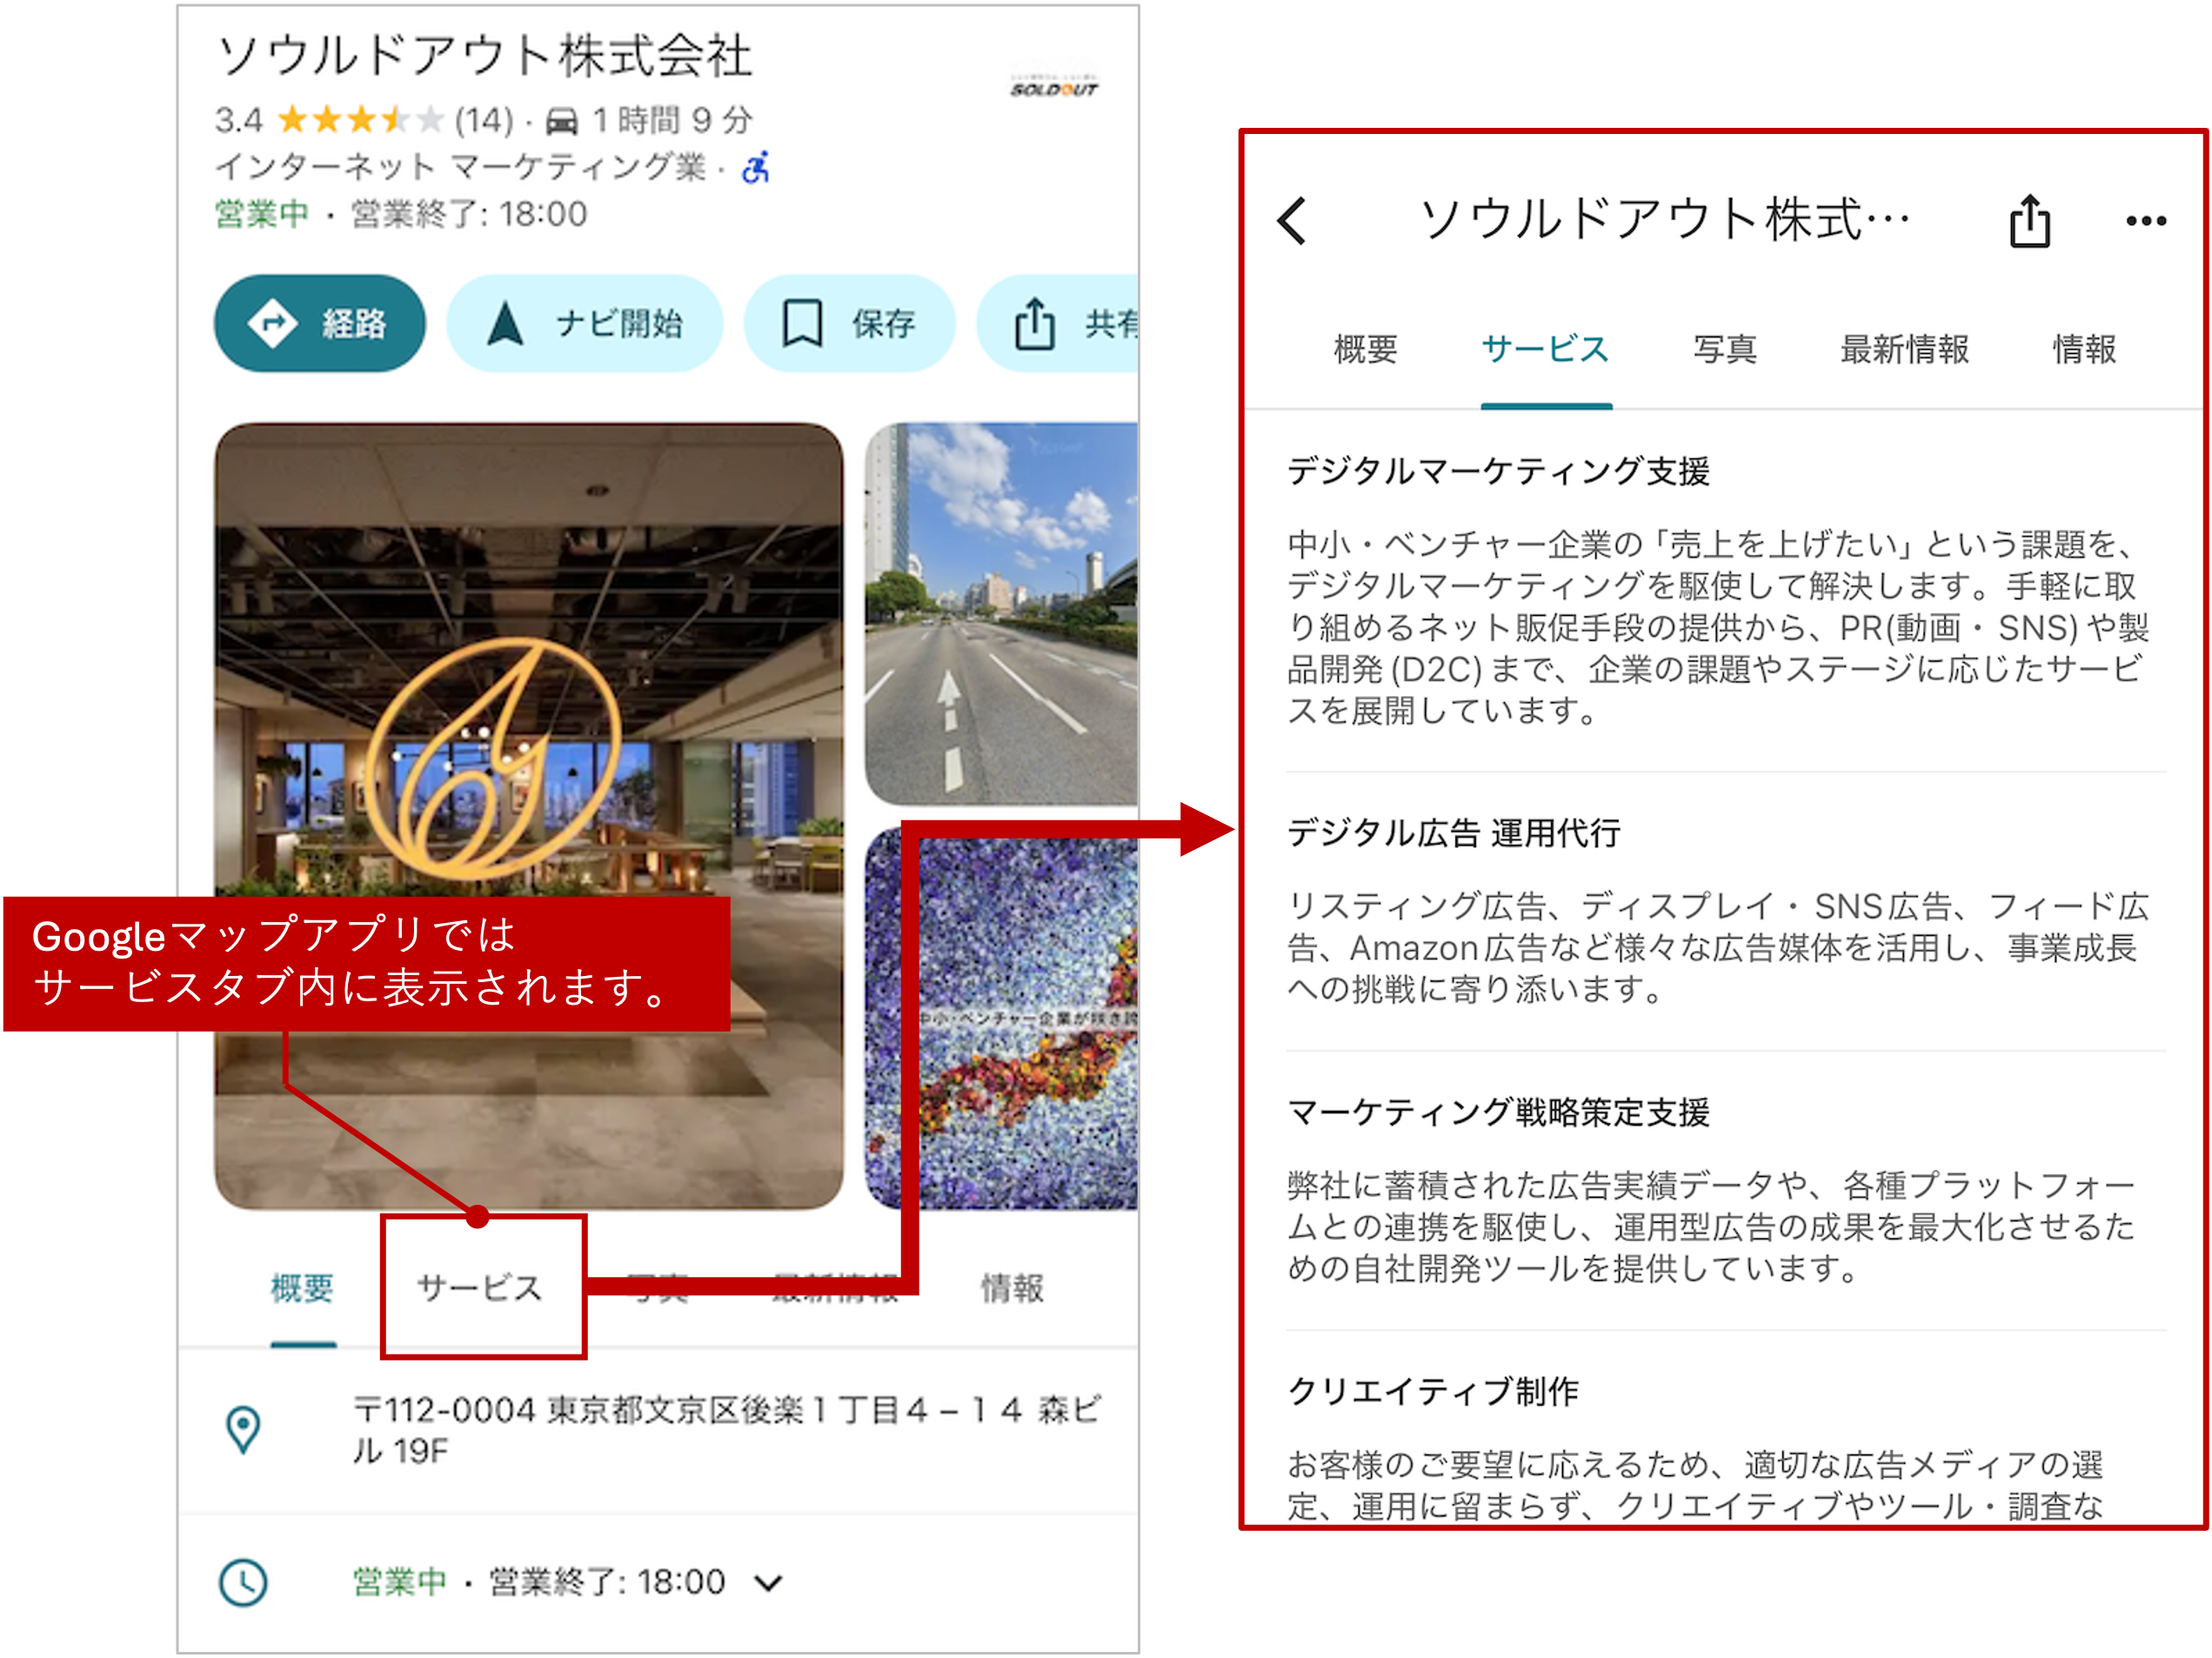Expand the business hours chevron

[768, 1583]
